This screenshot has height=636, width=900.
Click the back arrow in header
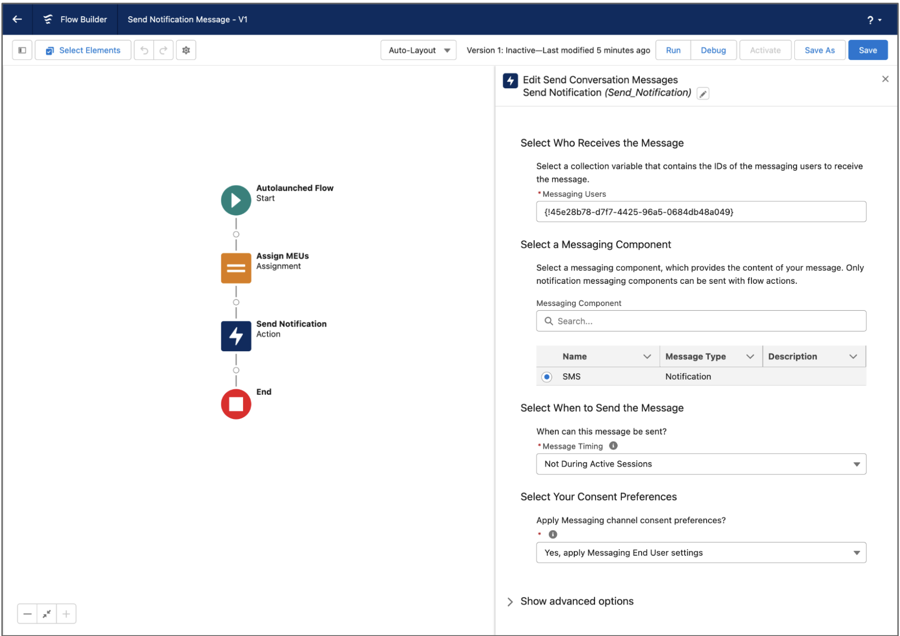[17, 19]
